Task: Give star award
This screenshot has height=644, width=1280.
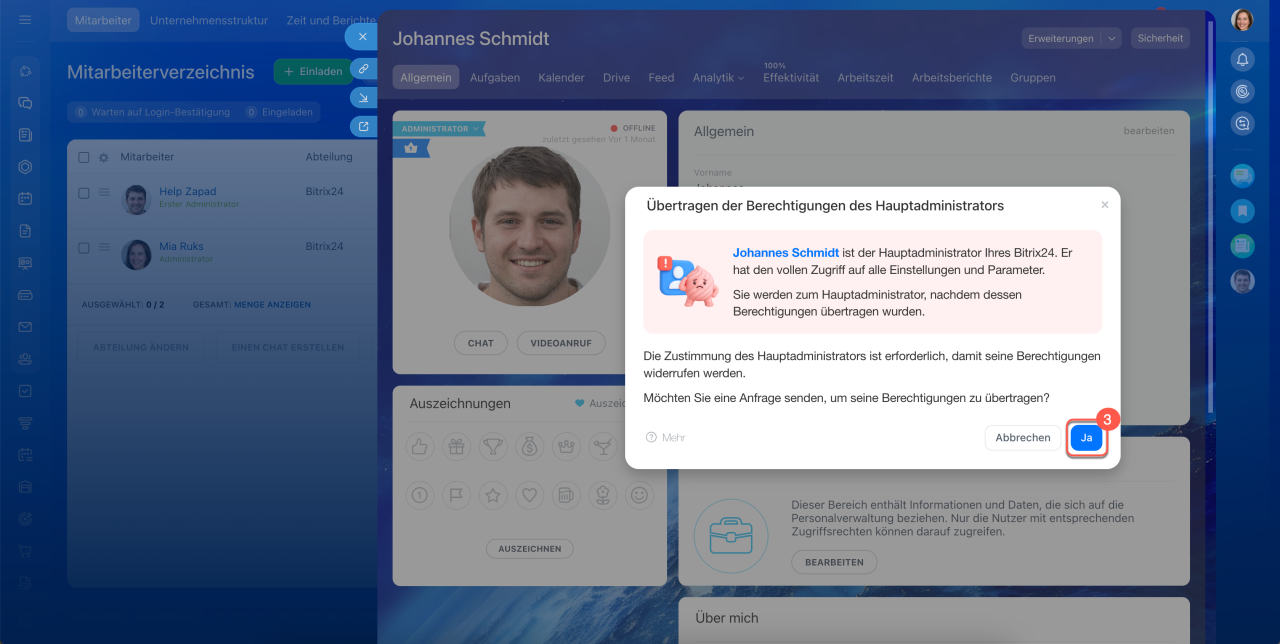Action: [x=493, y=494]
